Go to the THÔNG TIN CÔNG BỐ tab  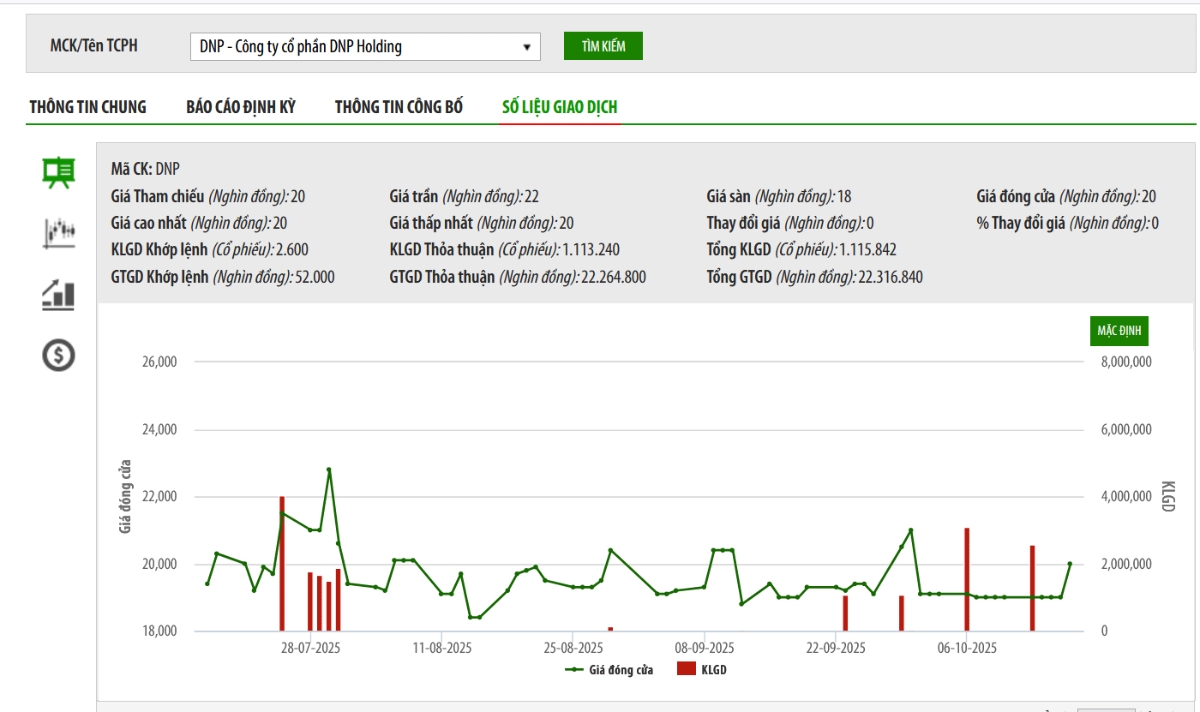(x=399, y=107)
